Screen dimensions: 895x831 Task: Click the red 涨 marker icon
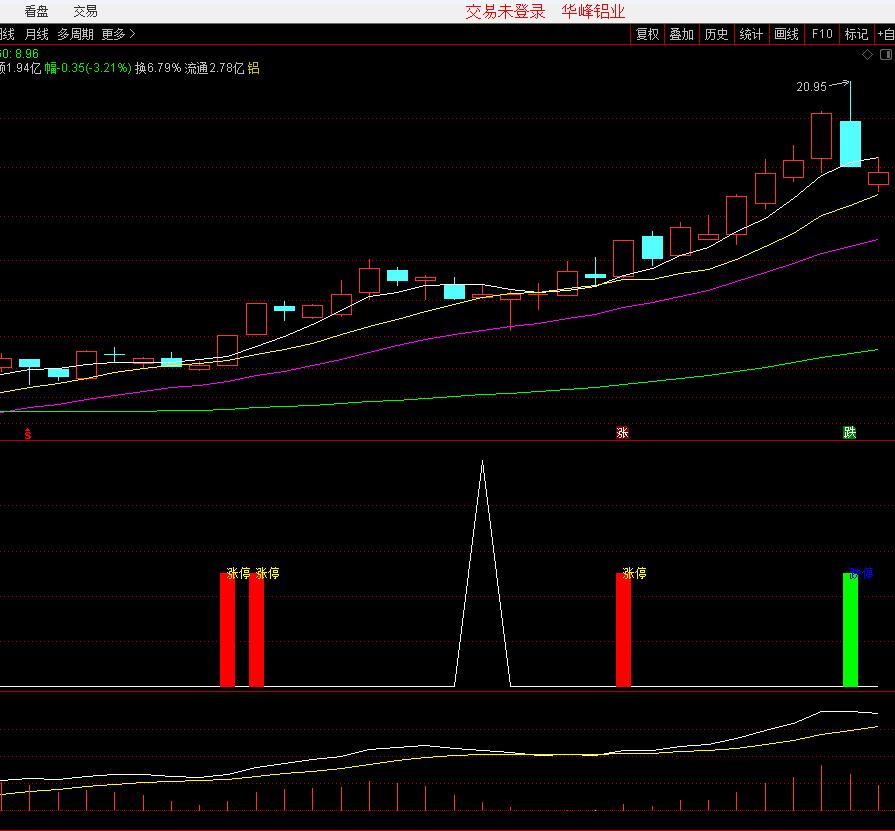coord(622,433)
